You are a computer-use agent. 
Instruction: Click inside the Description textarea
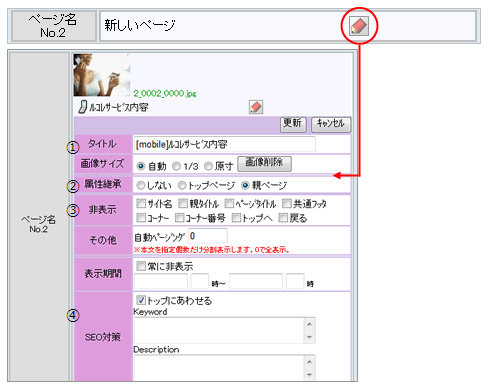pos(219,368)
